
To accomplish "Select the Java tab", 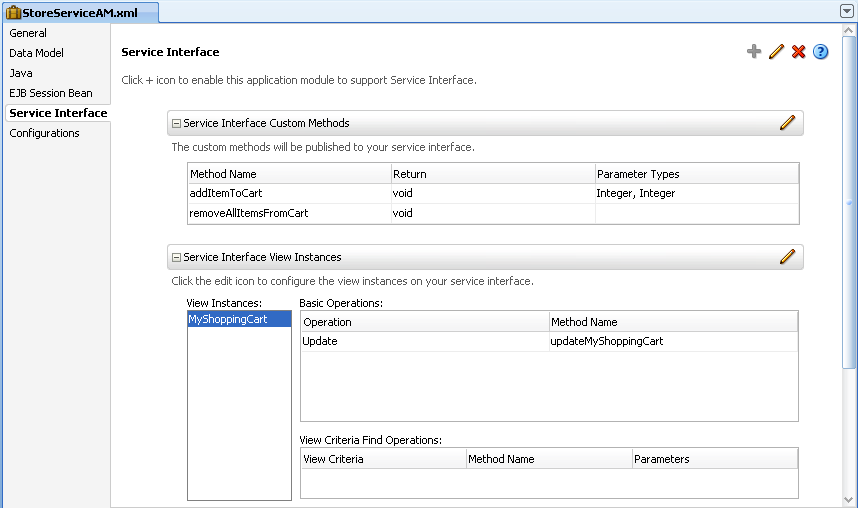I will pyautogui.click(x=21, y=73).
